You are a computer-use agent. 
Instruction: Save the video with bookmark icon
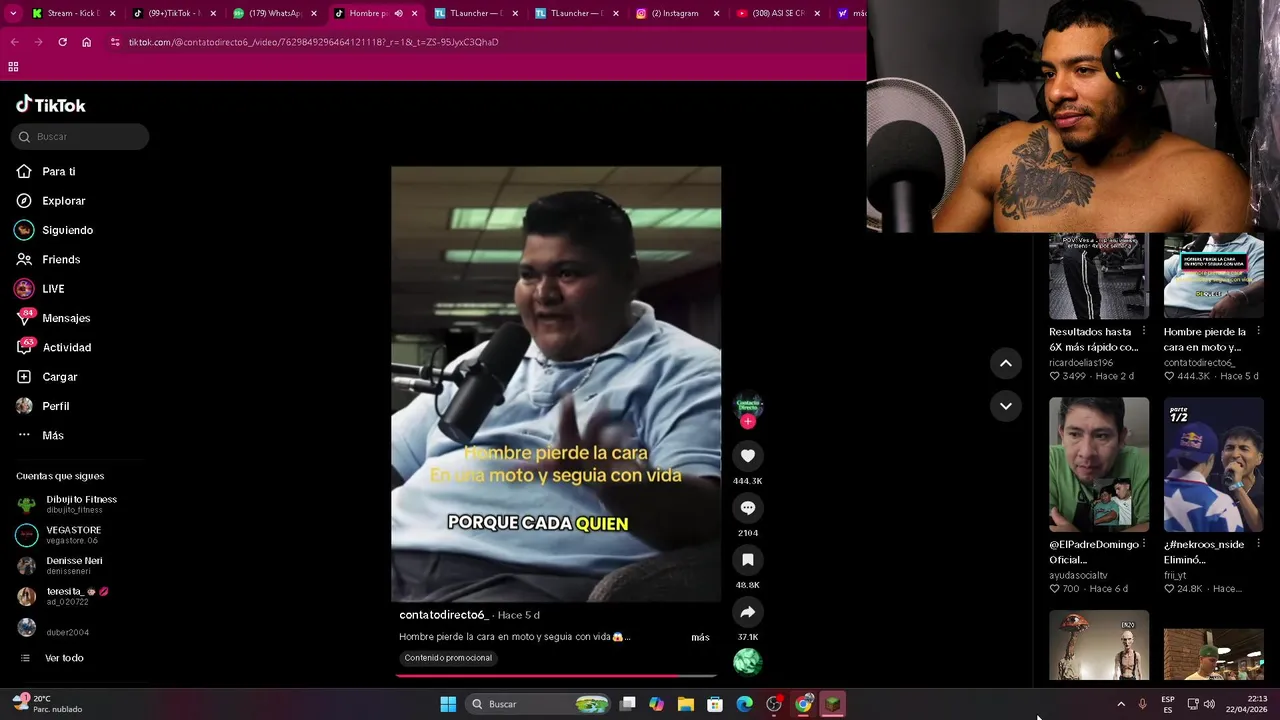click(747, 560)
